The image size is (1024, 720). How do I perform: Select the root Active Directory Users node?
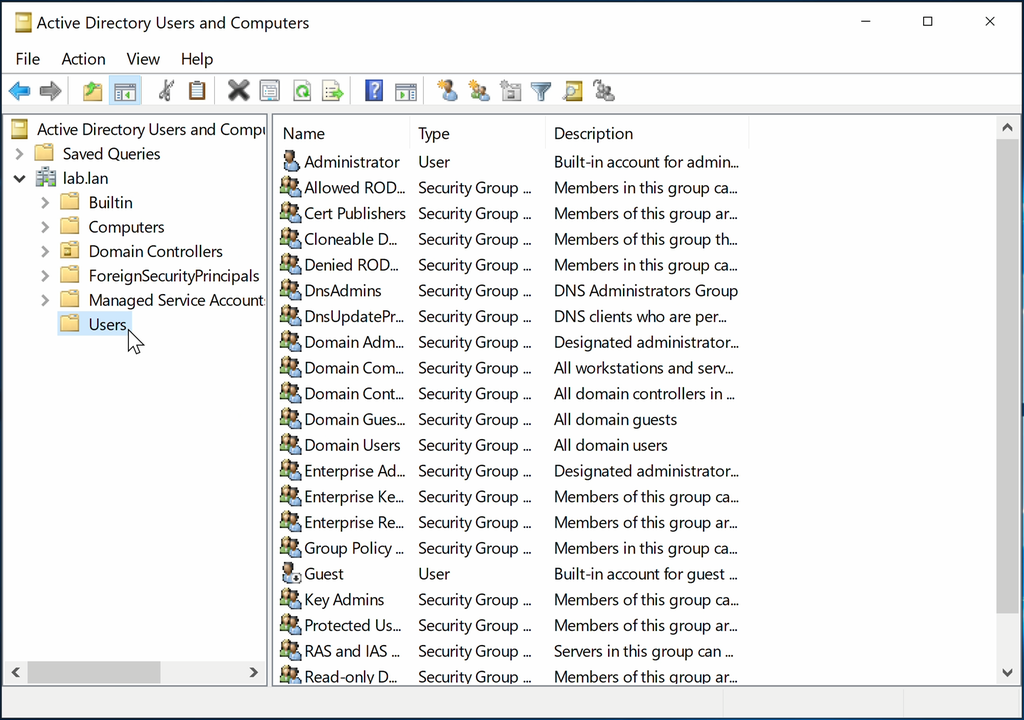point(151,129)
